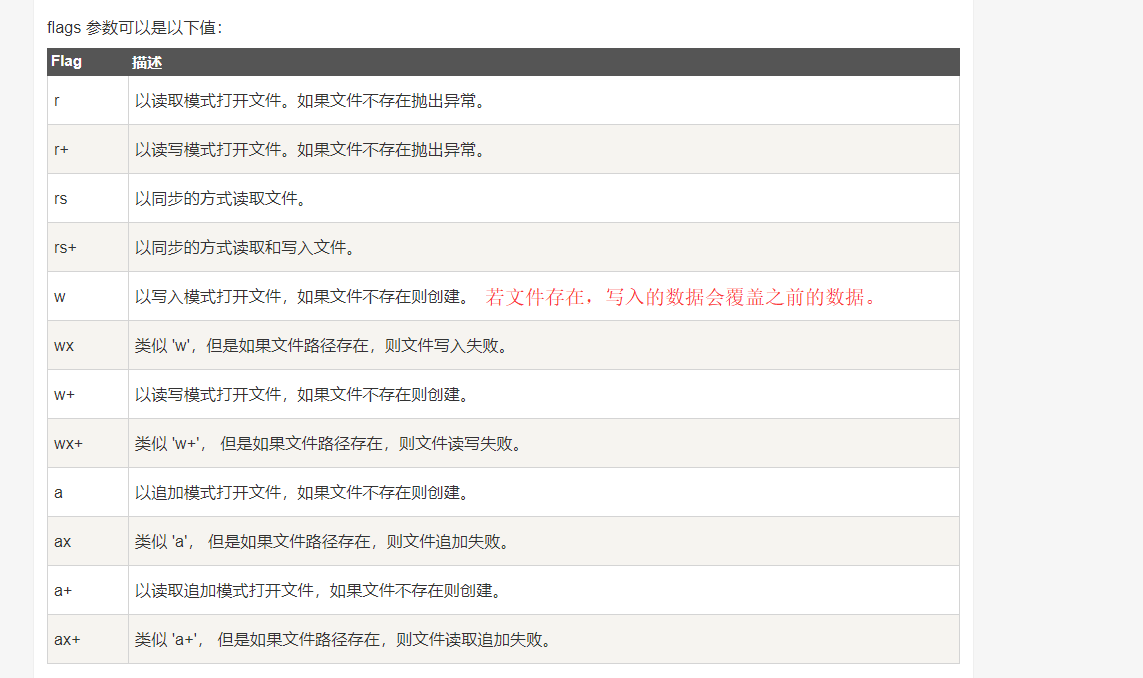Click description '以同步的方式读取文件'
Screen dimensions: 1143x678
[220, 199]
